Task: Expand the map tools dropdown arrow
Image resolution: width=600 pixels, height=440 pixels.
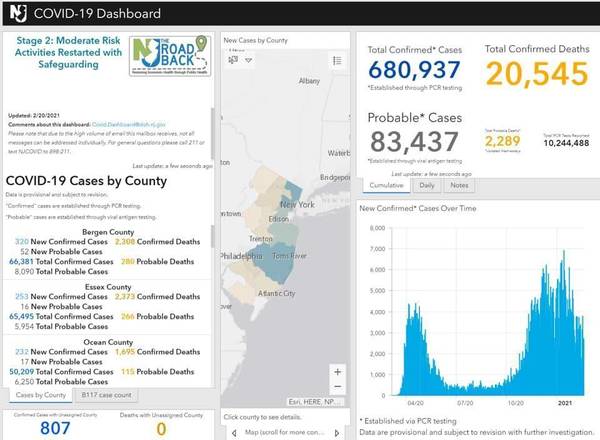Action: coord(249,60)
